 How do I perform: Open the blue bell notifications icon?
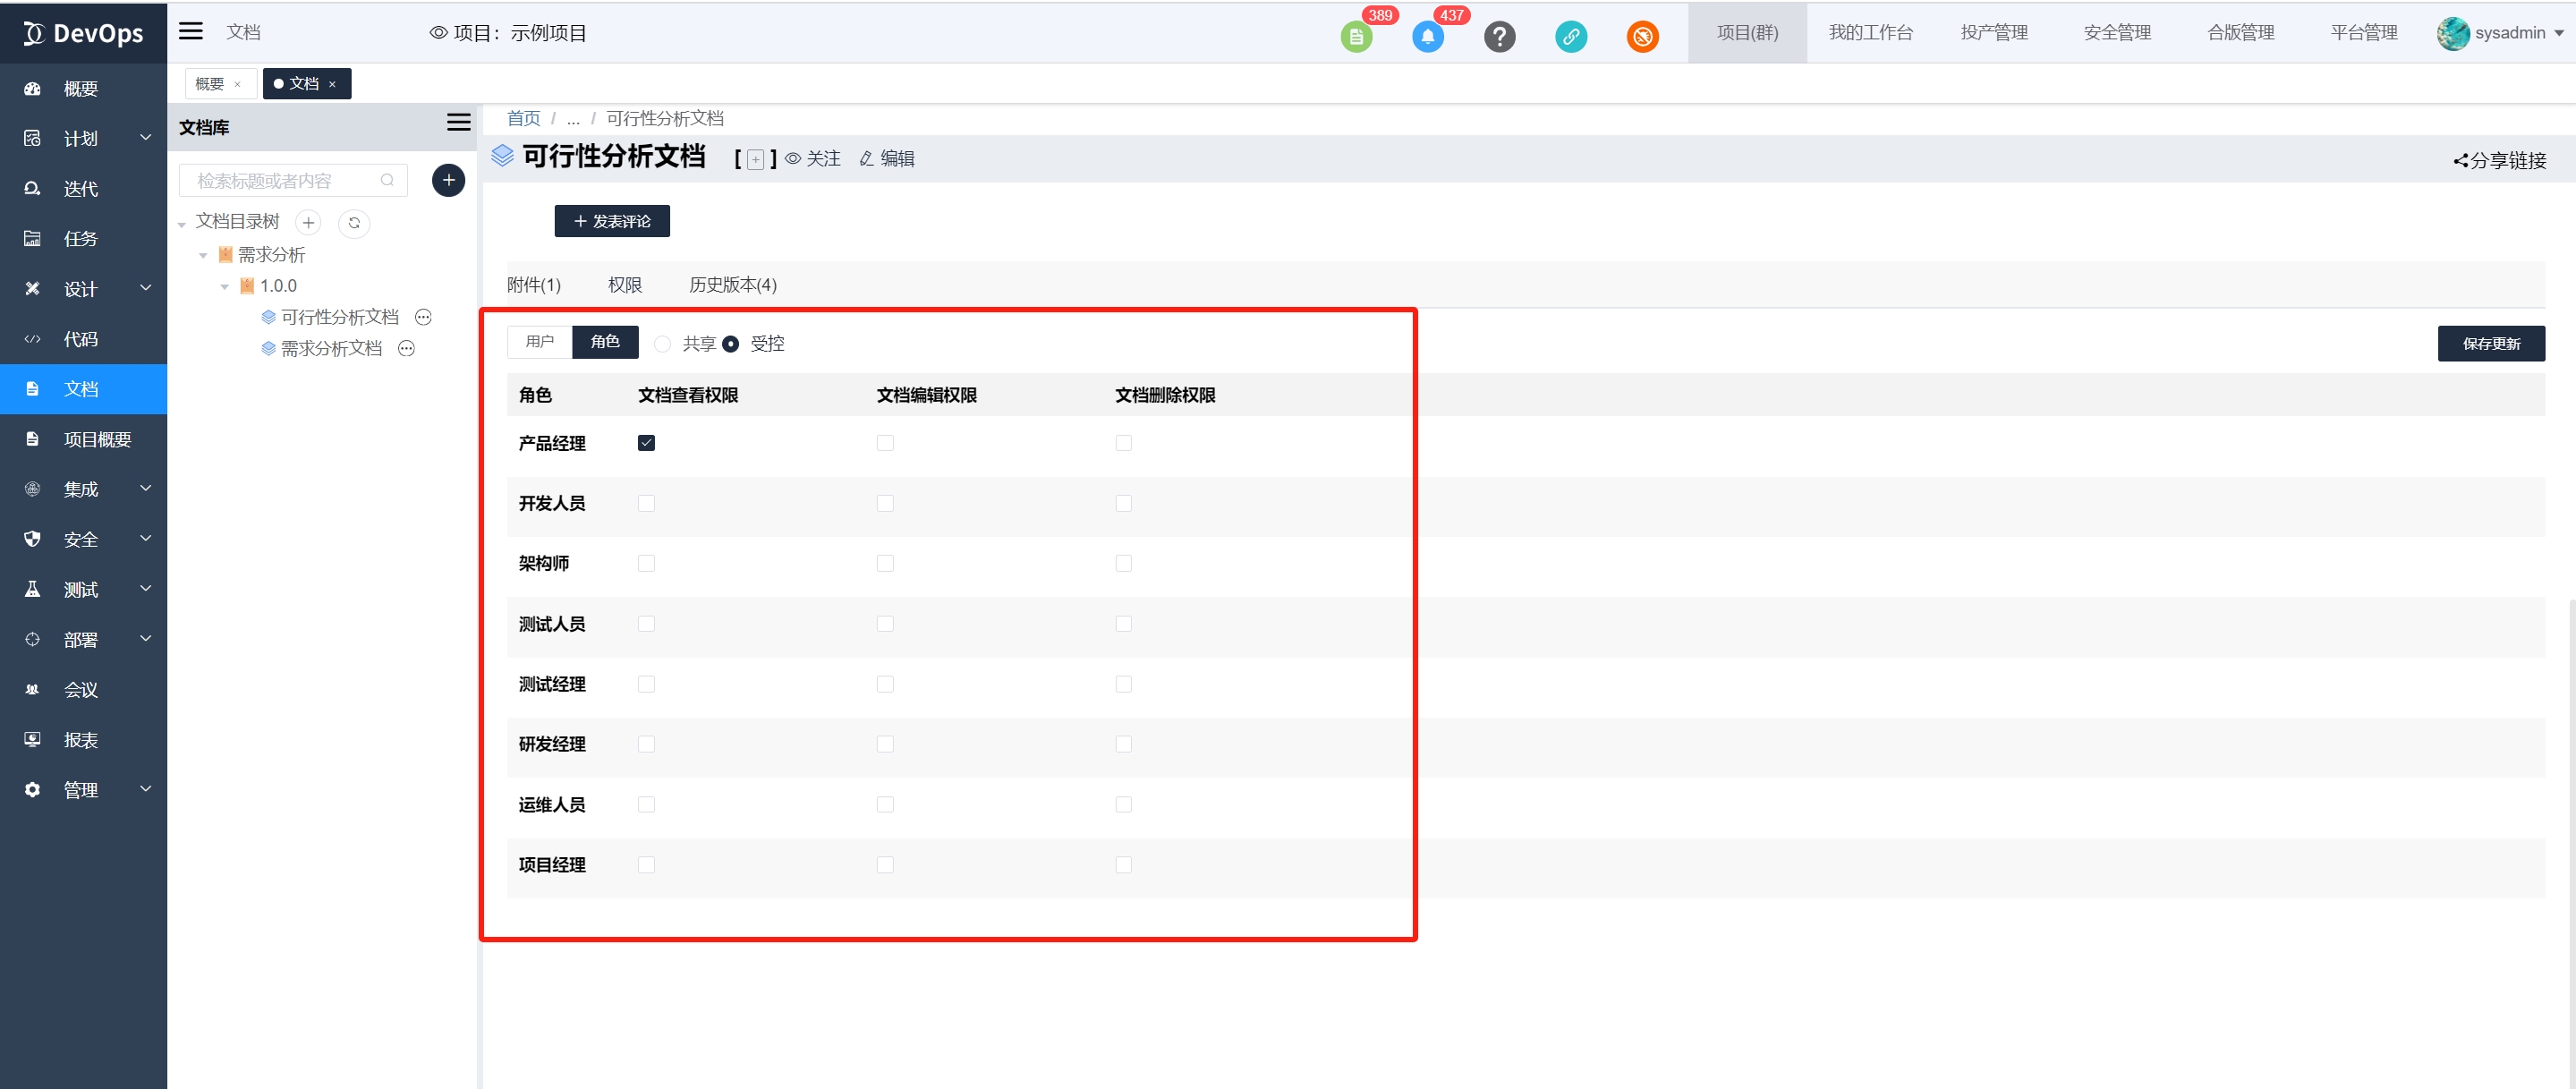[1427, 37]
